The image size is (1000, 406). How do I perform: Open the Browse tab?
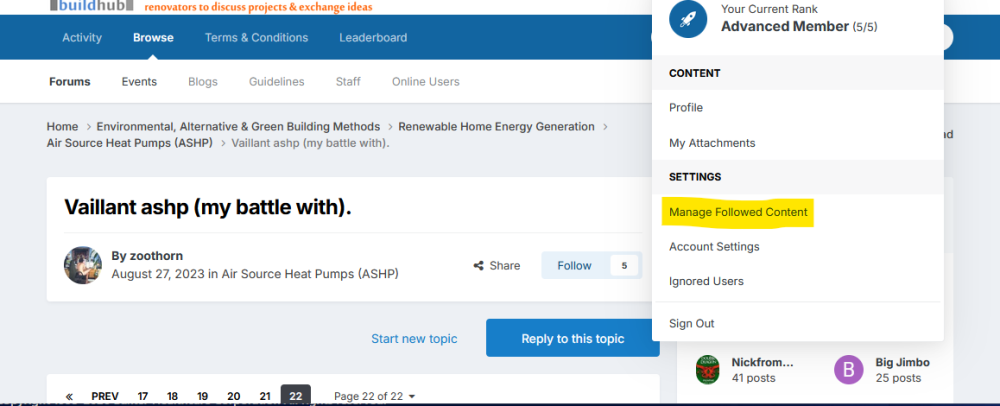(x=153, y=38)
